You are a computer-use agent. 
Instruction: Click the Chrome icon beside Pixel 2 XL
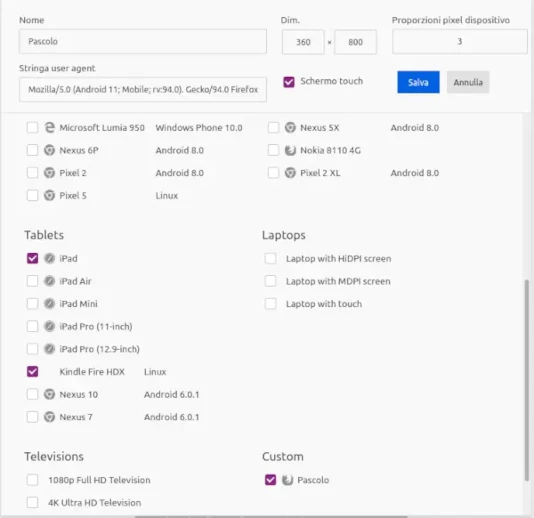[x=290, y=173]
